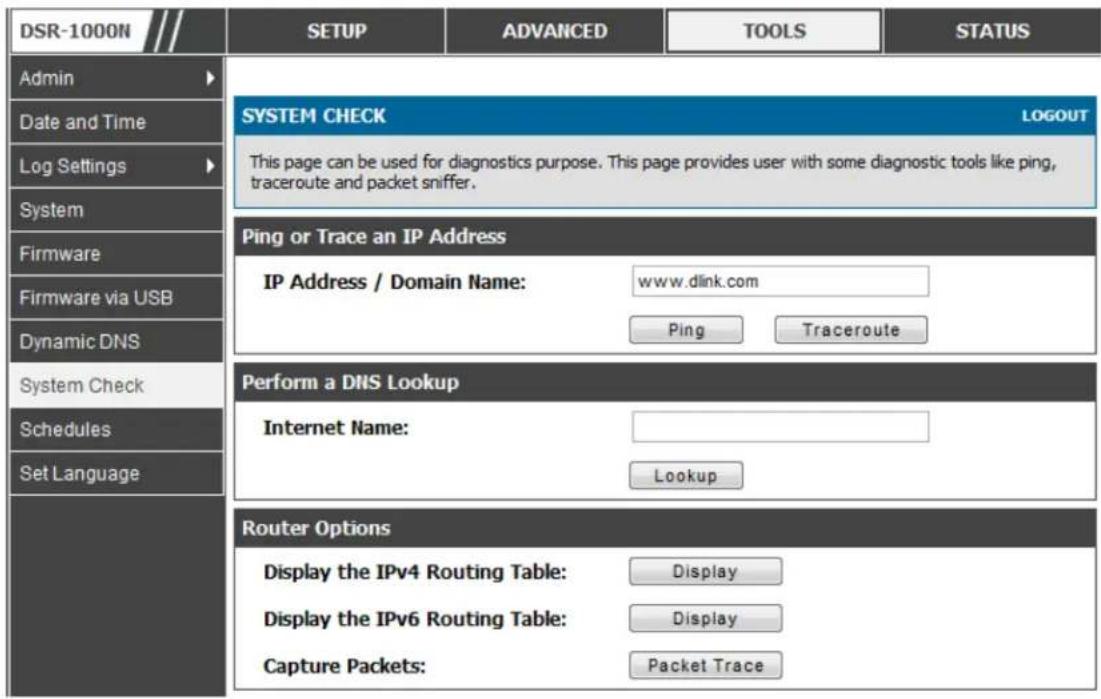
Task: Click the DSR-1000N logo
Action: coord(75,32)
